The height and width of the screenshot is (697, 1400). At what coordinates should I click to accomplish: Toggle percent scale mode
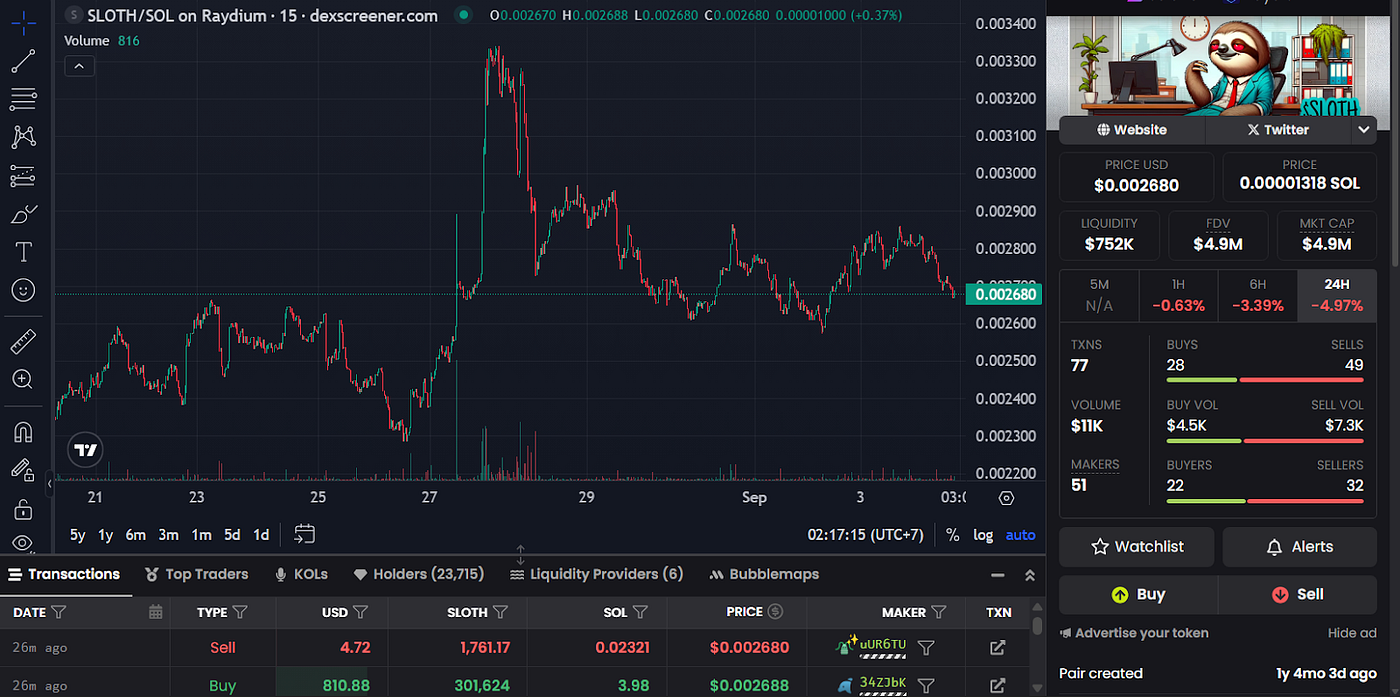(x=952, y=535)
